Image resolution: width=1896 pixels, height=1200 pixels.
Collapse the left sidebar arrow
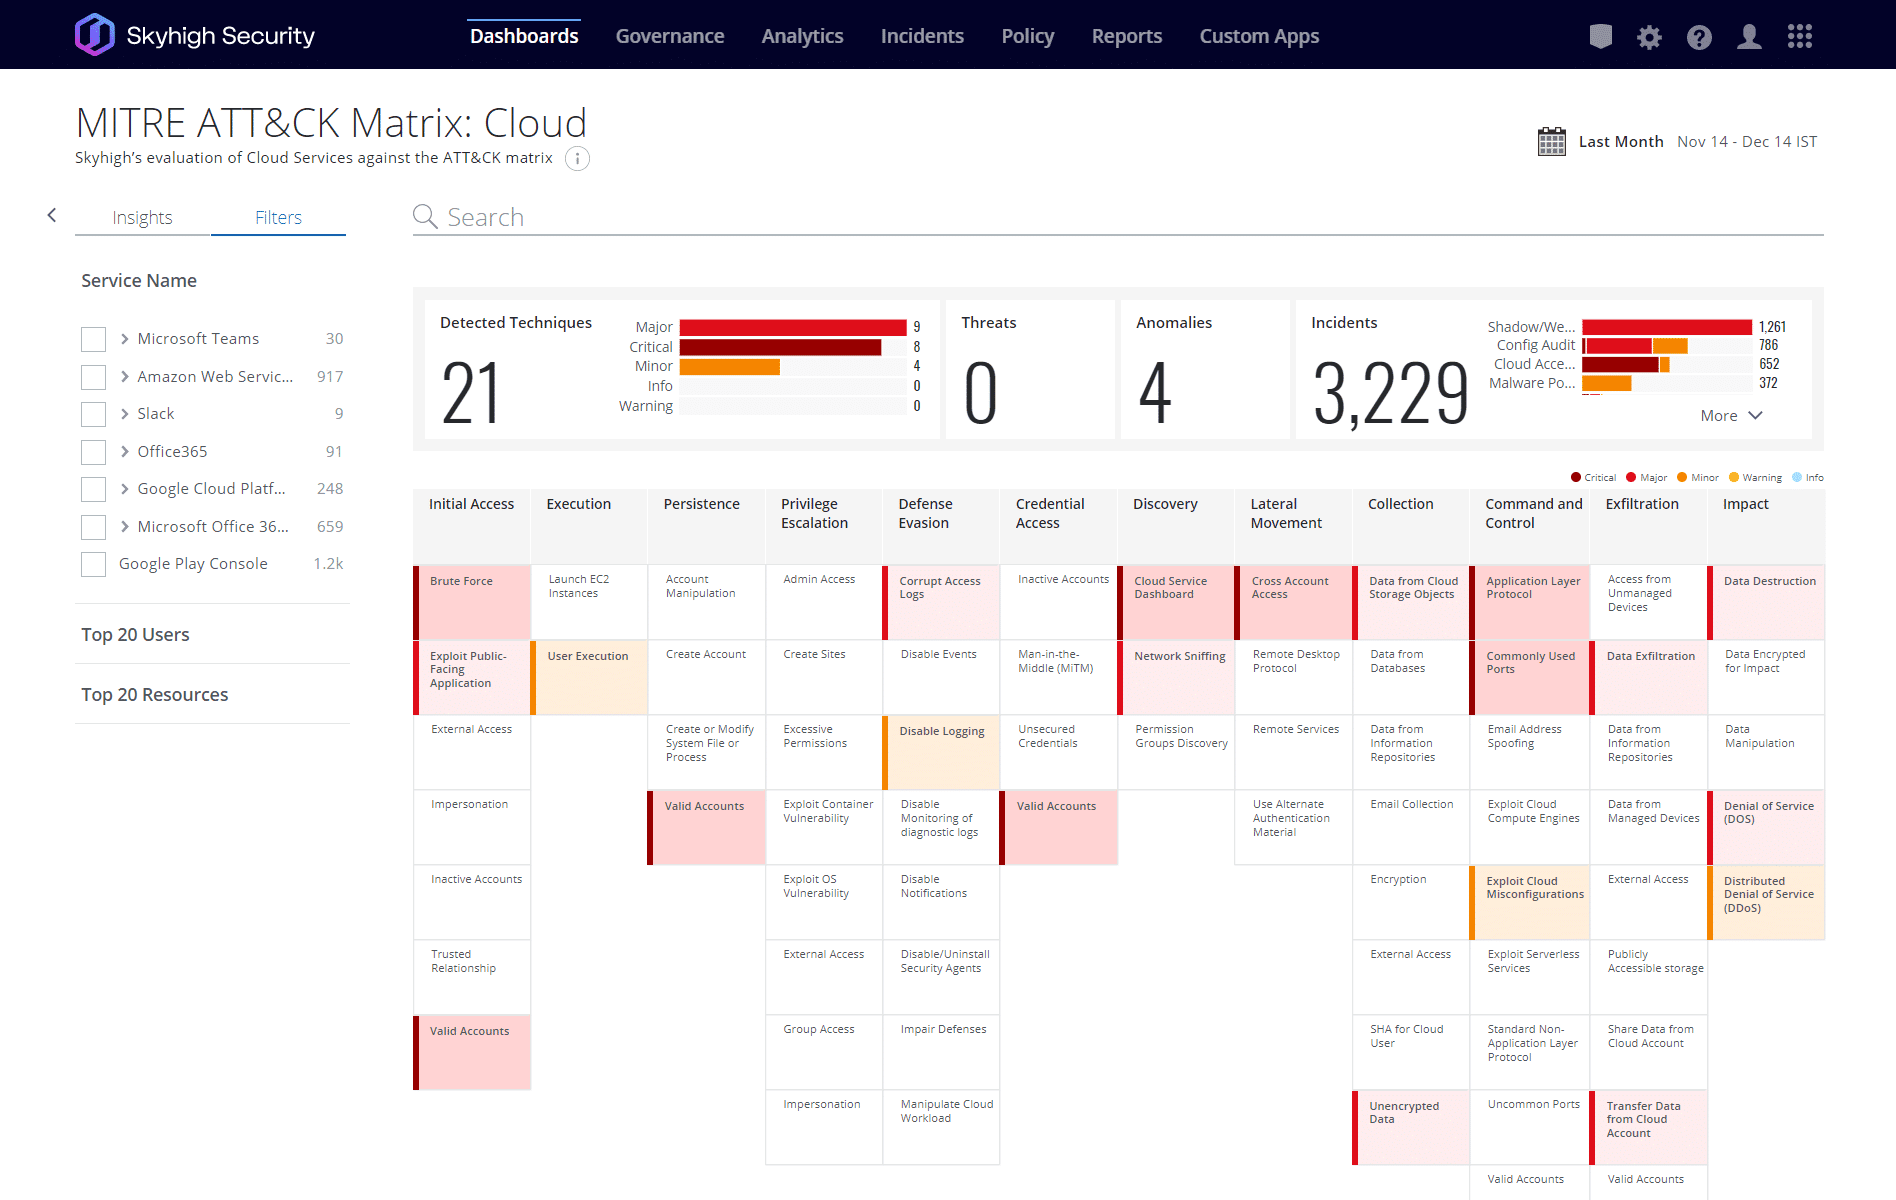(x=52, y=215)
